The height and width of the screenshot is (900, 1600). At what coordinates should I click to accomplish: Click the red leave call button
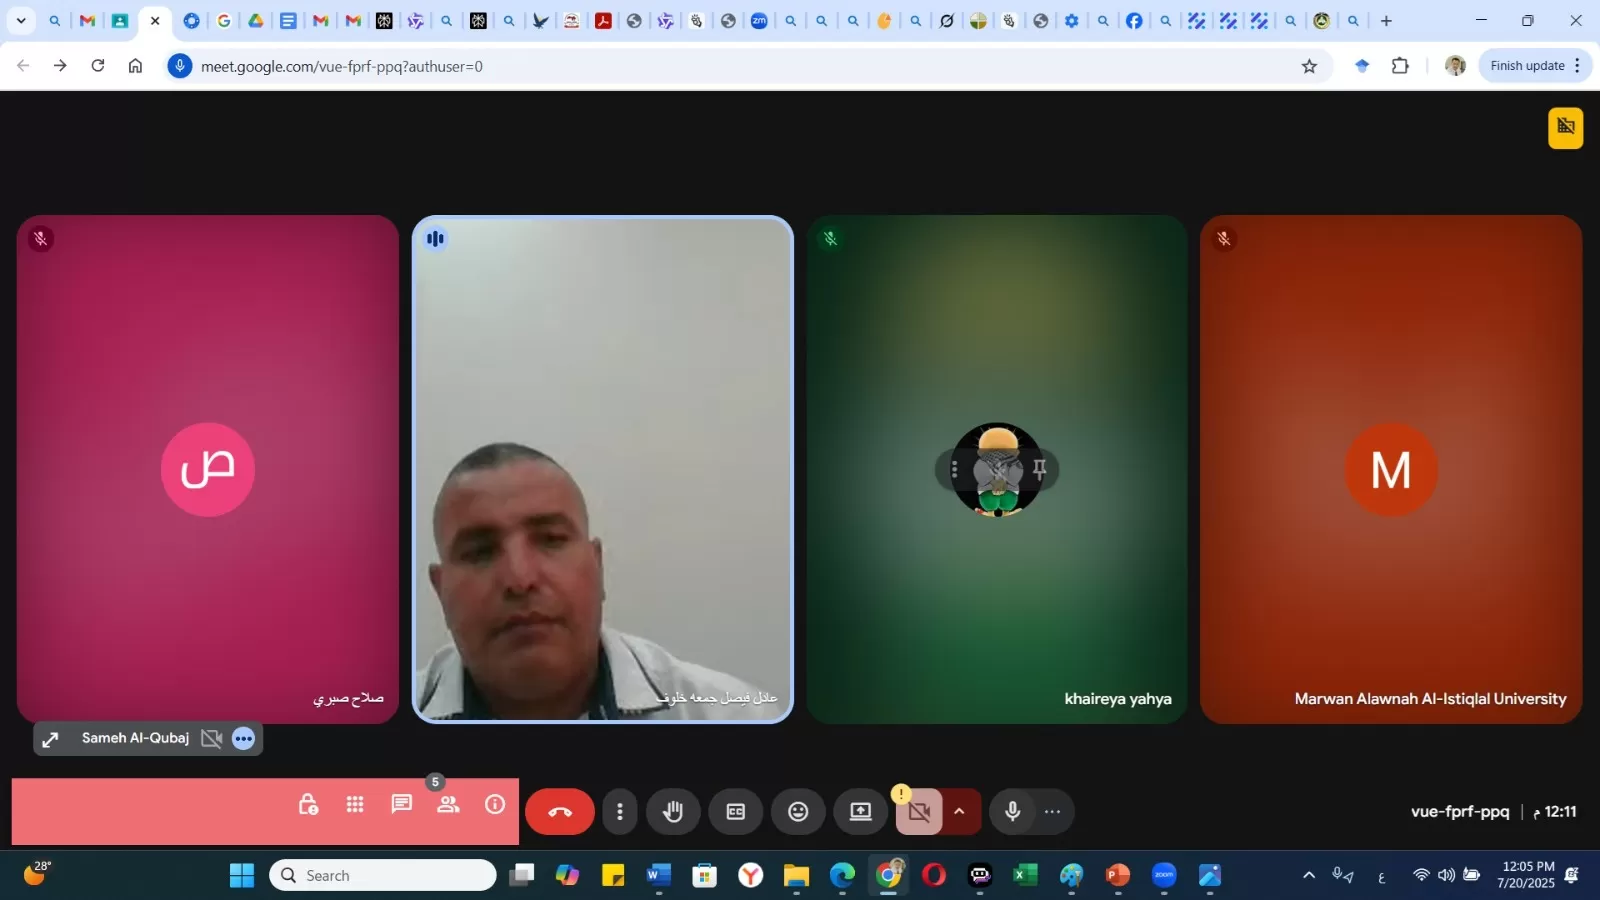coord(560,812)
